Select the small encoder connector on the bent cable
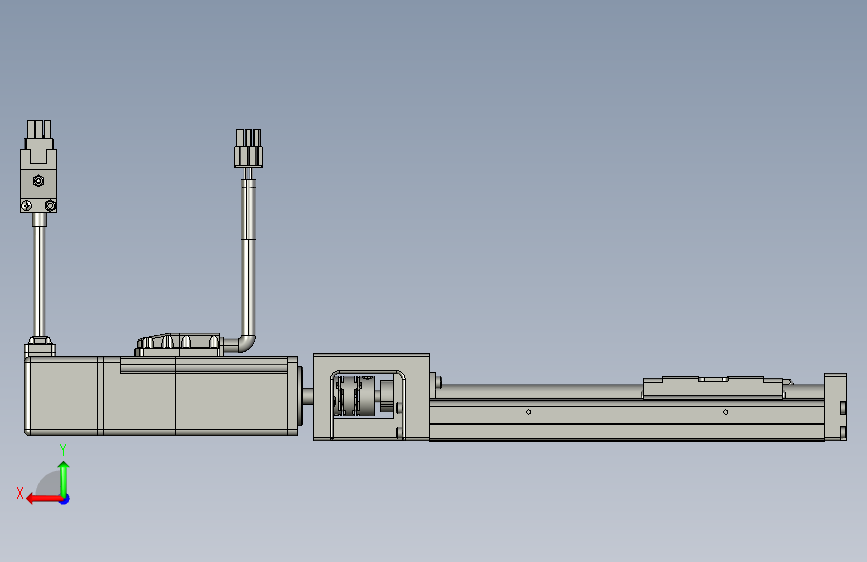 point(248,148)
